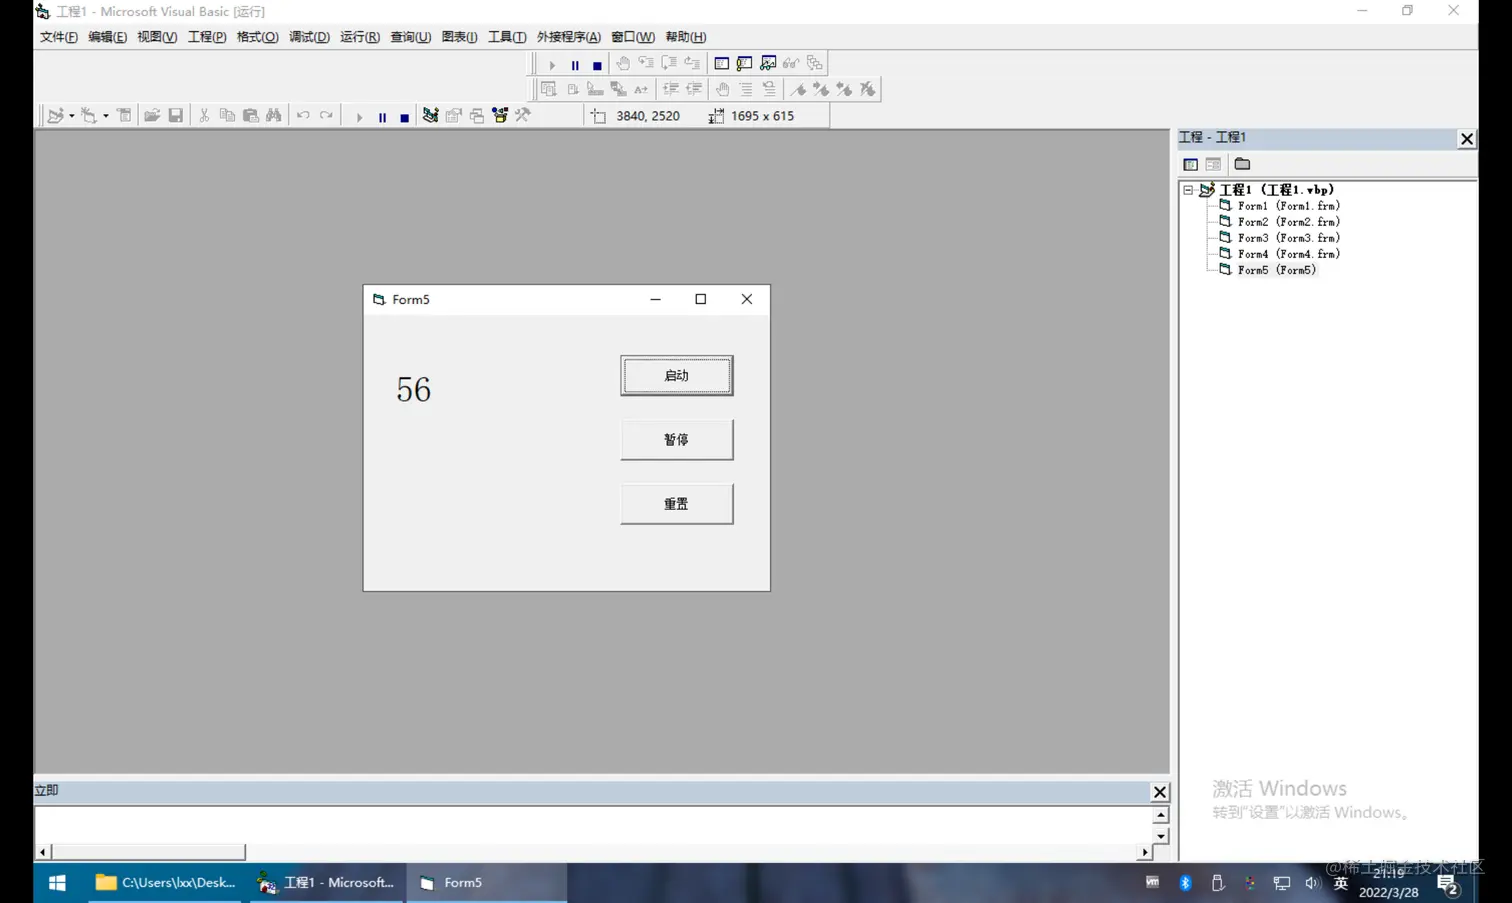Viewport: 1512px width, 903px height.
Task: Close the 工程 - 工程1 project panel
Action: click(x=1466, y=139)
